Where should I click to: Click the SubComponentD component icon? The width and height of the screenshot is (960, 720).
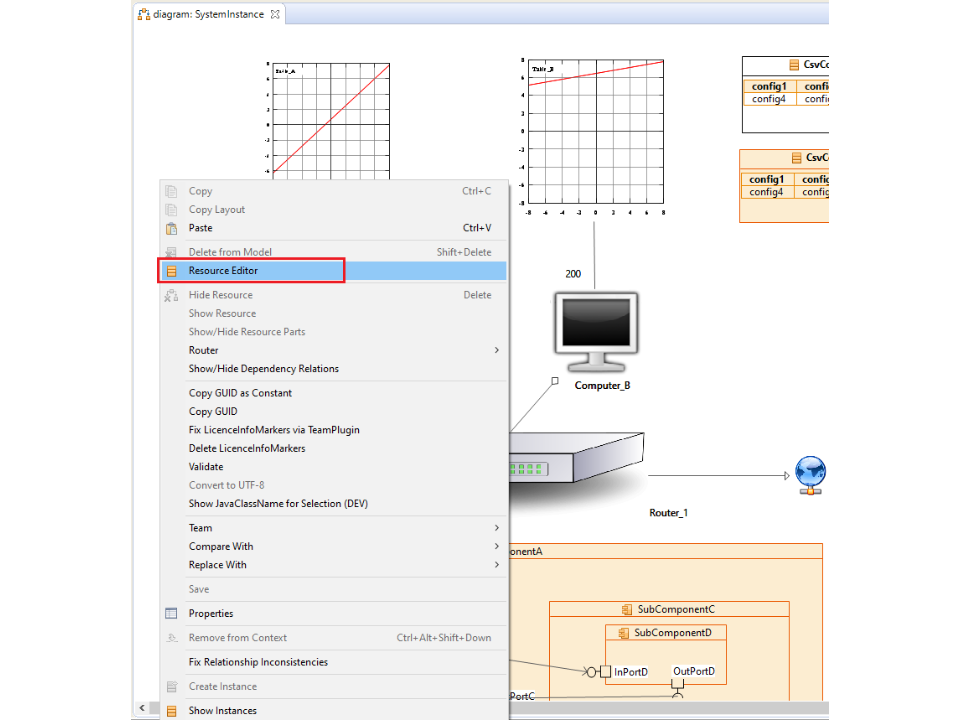[623, 633]
